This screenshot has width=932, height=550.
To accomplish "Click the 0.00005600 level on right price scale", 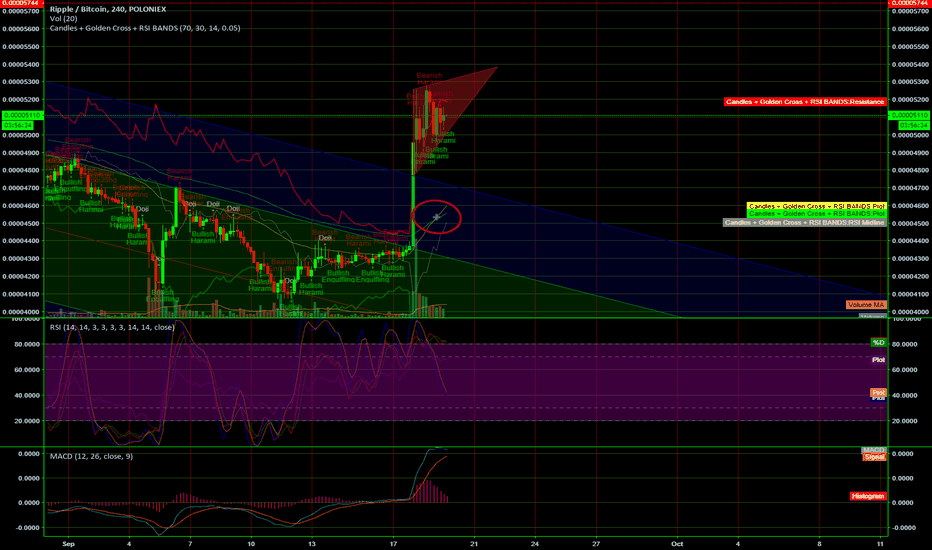I will (x=911, y=29).
